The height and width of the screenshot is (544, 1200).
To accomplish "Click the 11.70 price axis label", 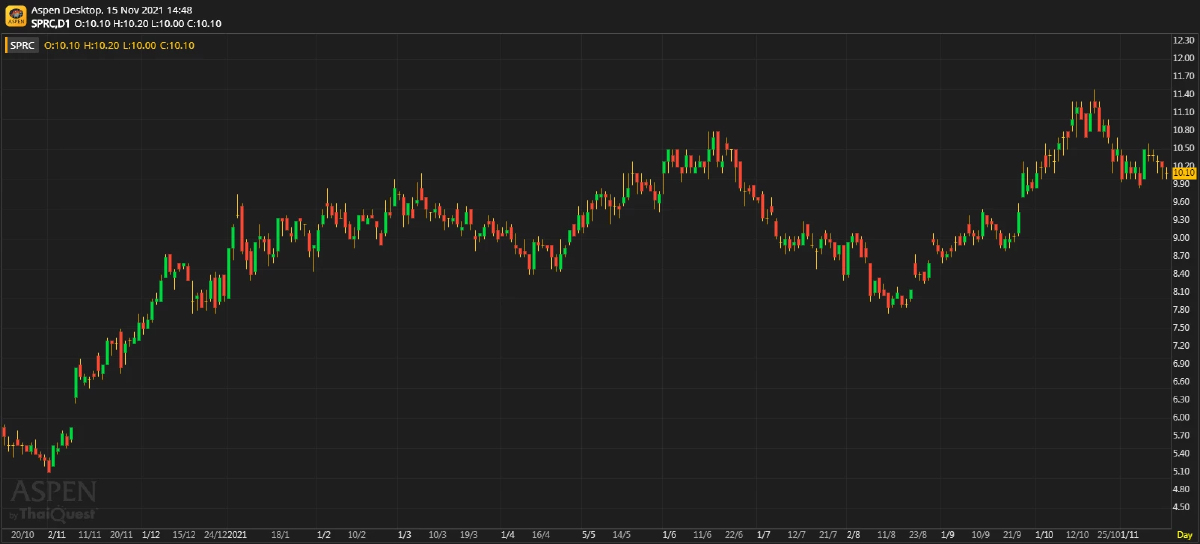I will click(1184, 76).
